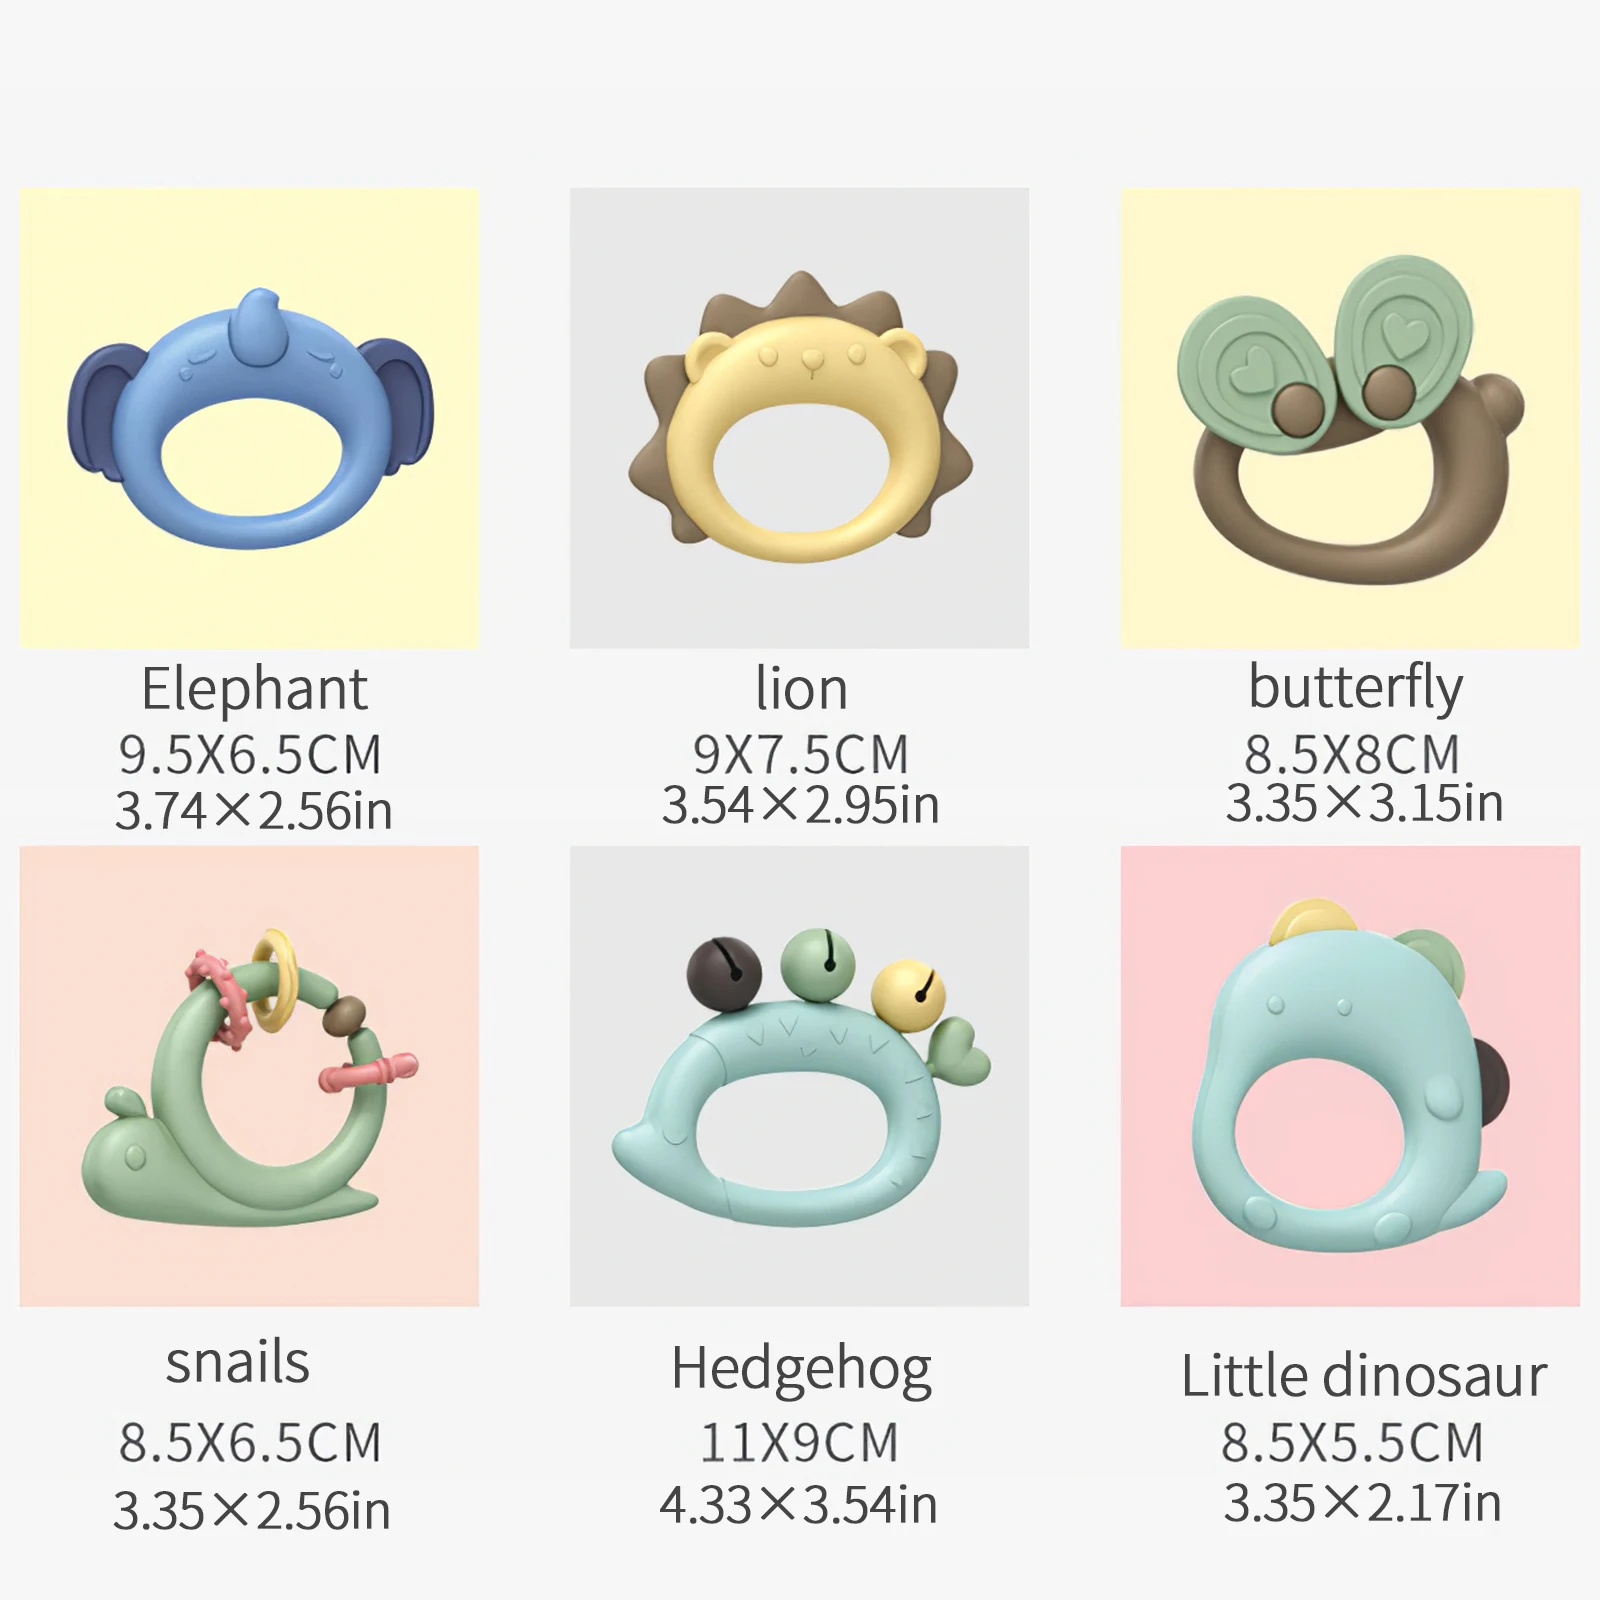Click the 9X7.5CM lion dimension
The height and width of the screenshot is (1600, 1600).
click(801, 755)
